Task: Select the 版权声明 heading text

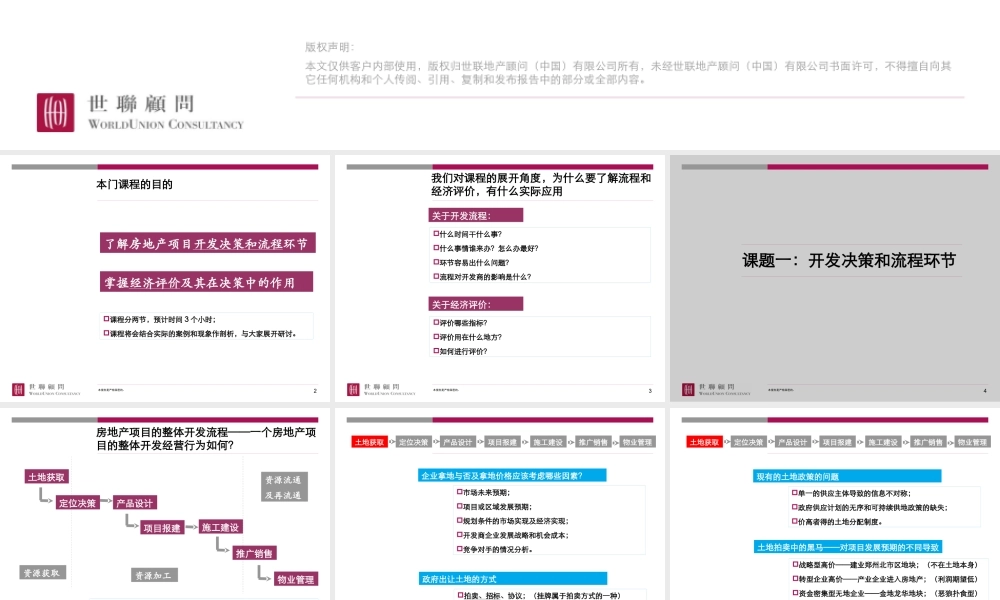Action: tap(329, 47)
